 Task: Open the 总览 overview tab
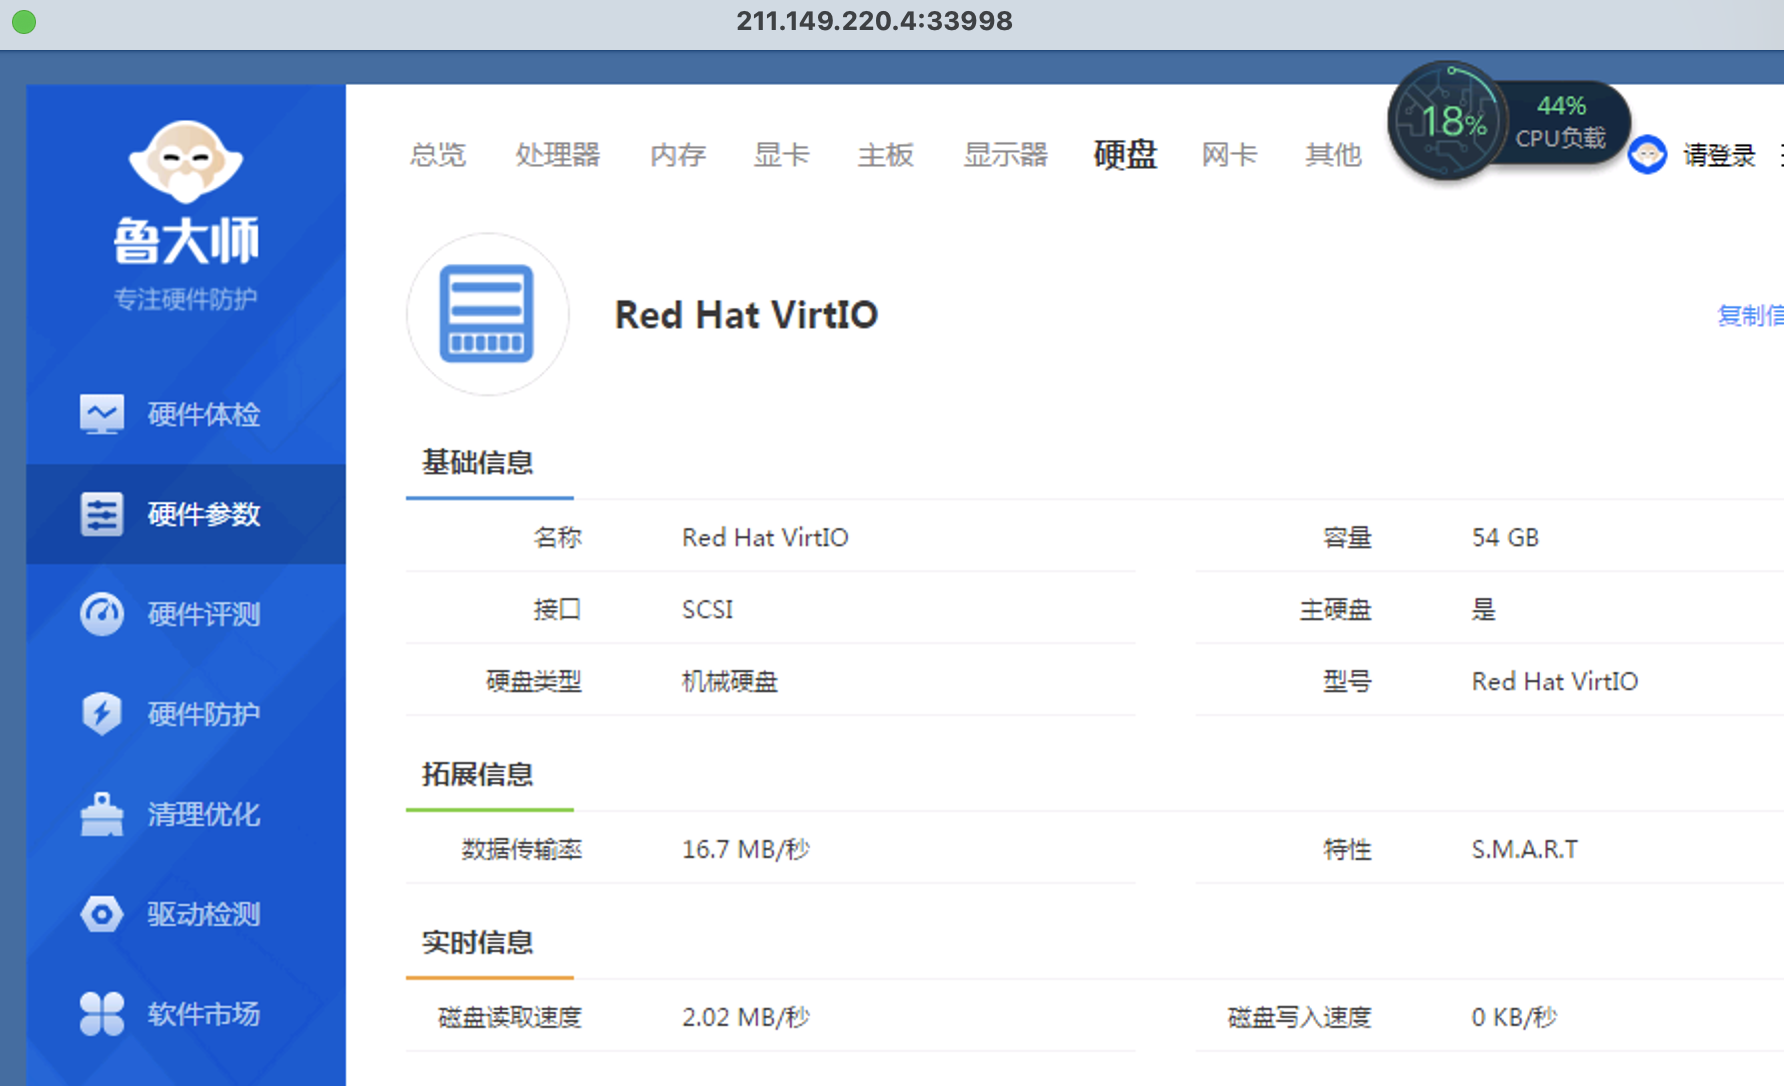coord(438,155)
